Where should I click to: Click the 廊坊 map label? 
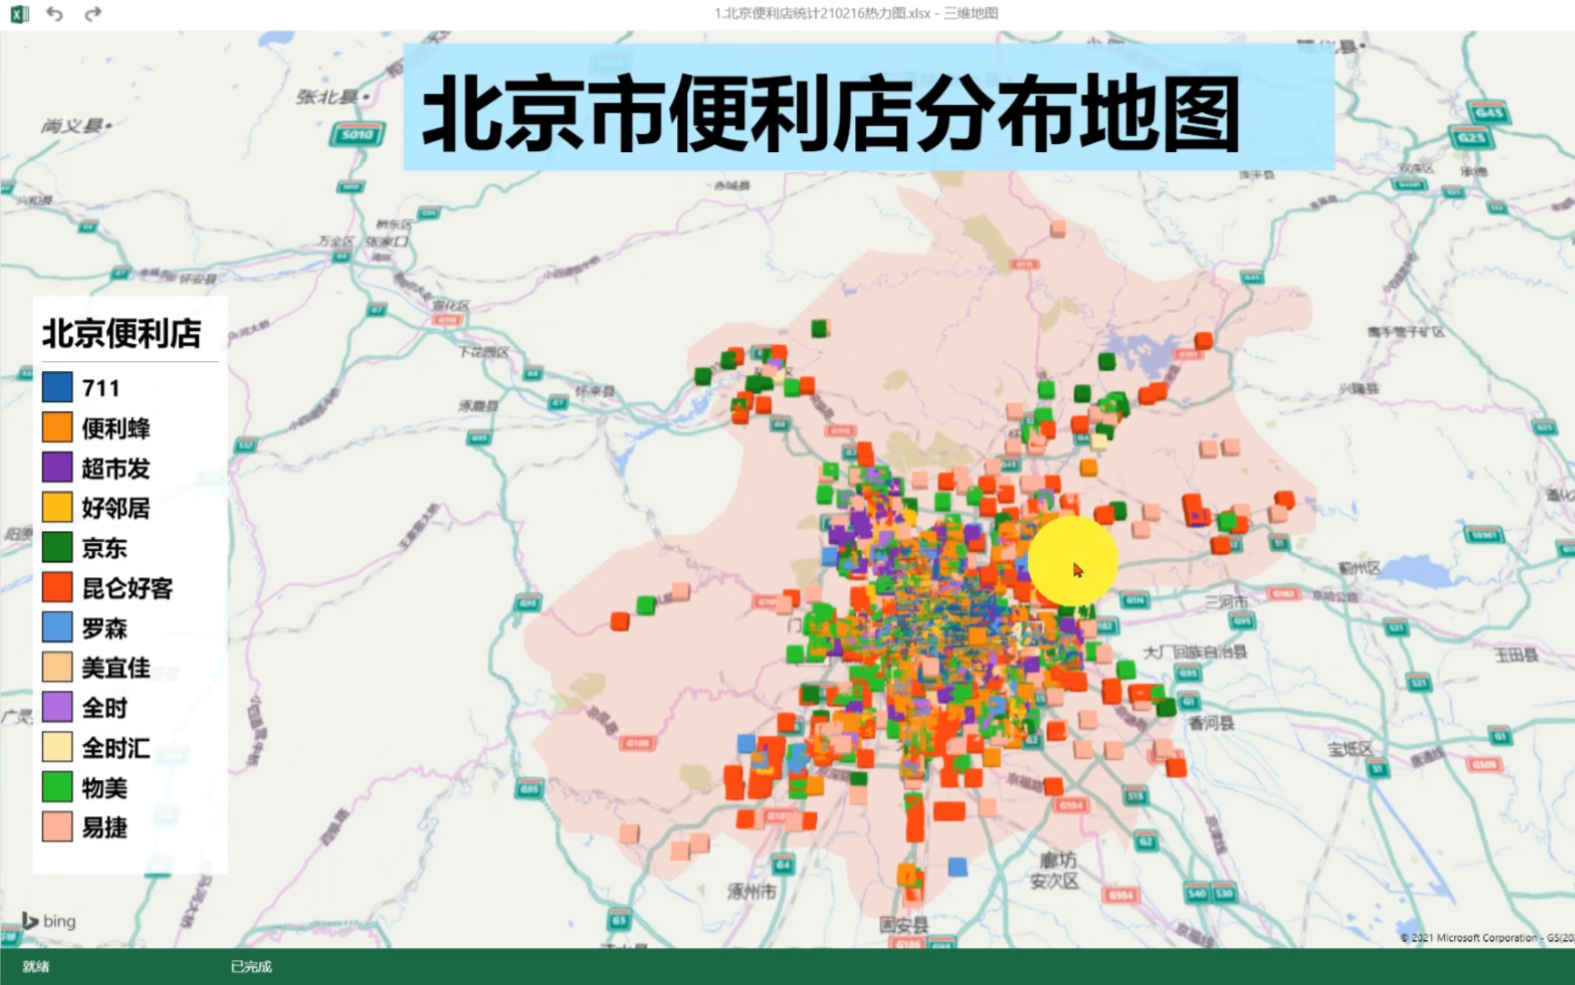point(1059,860)
